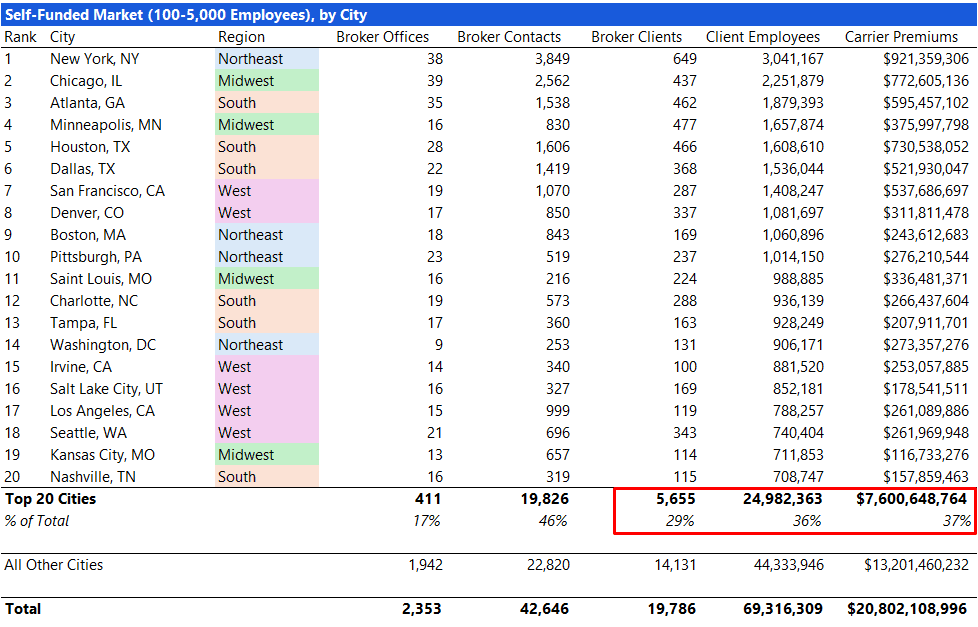Click the Broker Clients column header
Image resolution: width=978 pixels, height=627 pixels.
[x=637, y=36]
